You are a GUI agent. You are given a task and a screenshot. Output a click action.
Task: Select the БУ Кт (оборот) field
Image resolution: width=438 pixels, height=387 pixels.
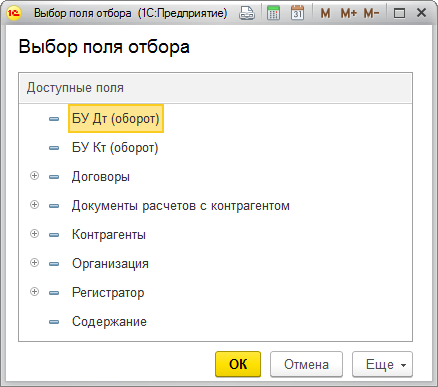115,147
